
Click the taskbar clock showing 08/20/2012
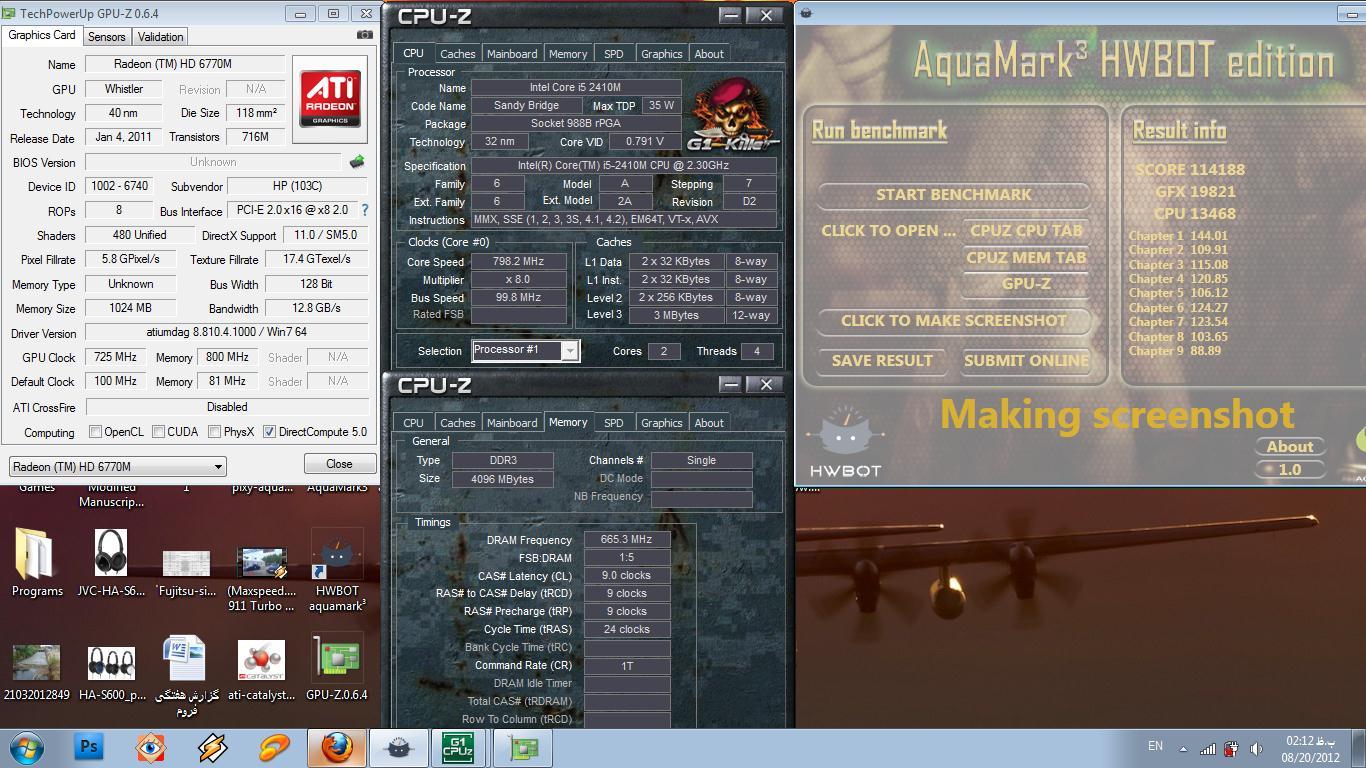click(1311, 748)
